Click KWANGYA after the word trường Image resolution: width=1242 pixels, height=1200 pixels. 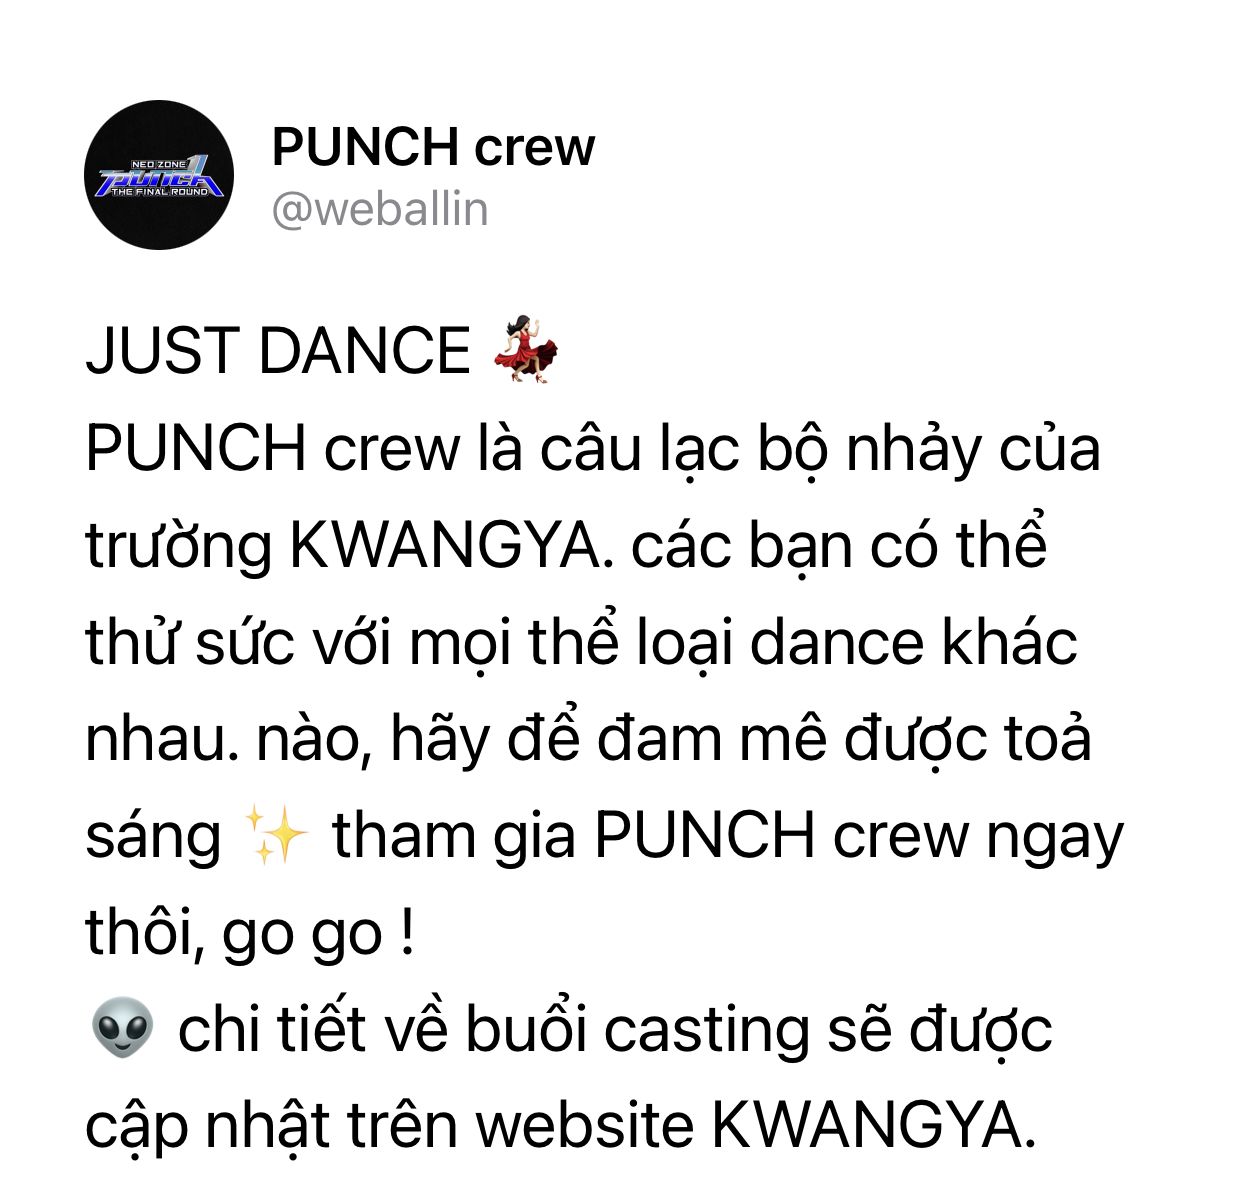tap(452, 546)
